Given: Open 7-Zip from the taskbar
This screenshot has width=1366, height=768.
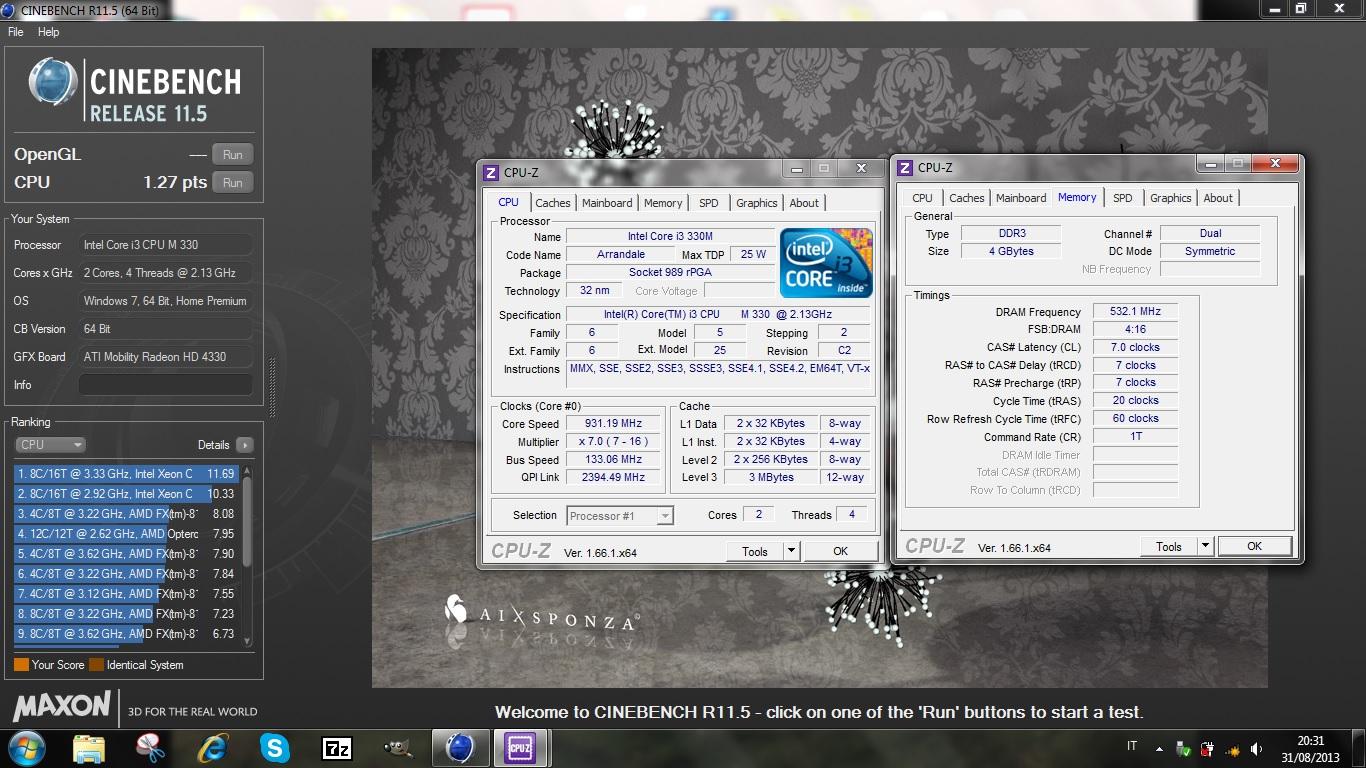Looking at the screenshot, I should (337, 747).
